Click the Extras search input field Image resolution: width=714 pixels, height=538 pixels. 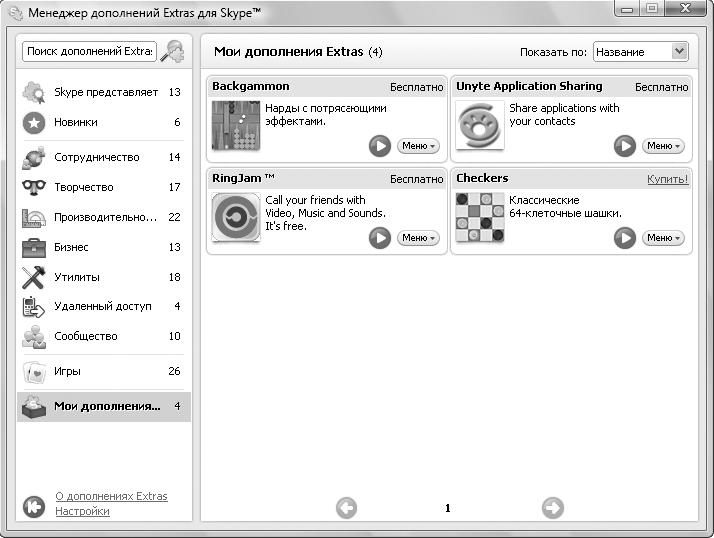(88, 51)
